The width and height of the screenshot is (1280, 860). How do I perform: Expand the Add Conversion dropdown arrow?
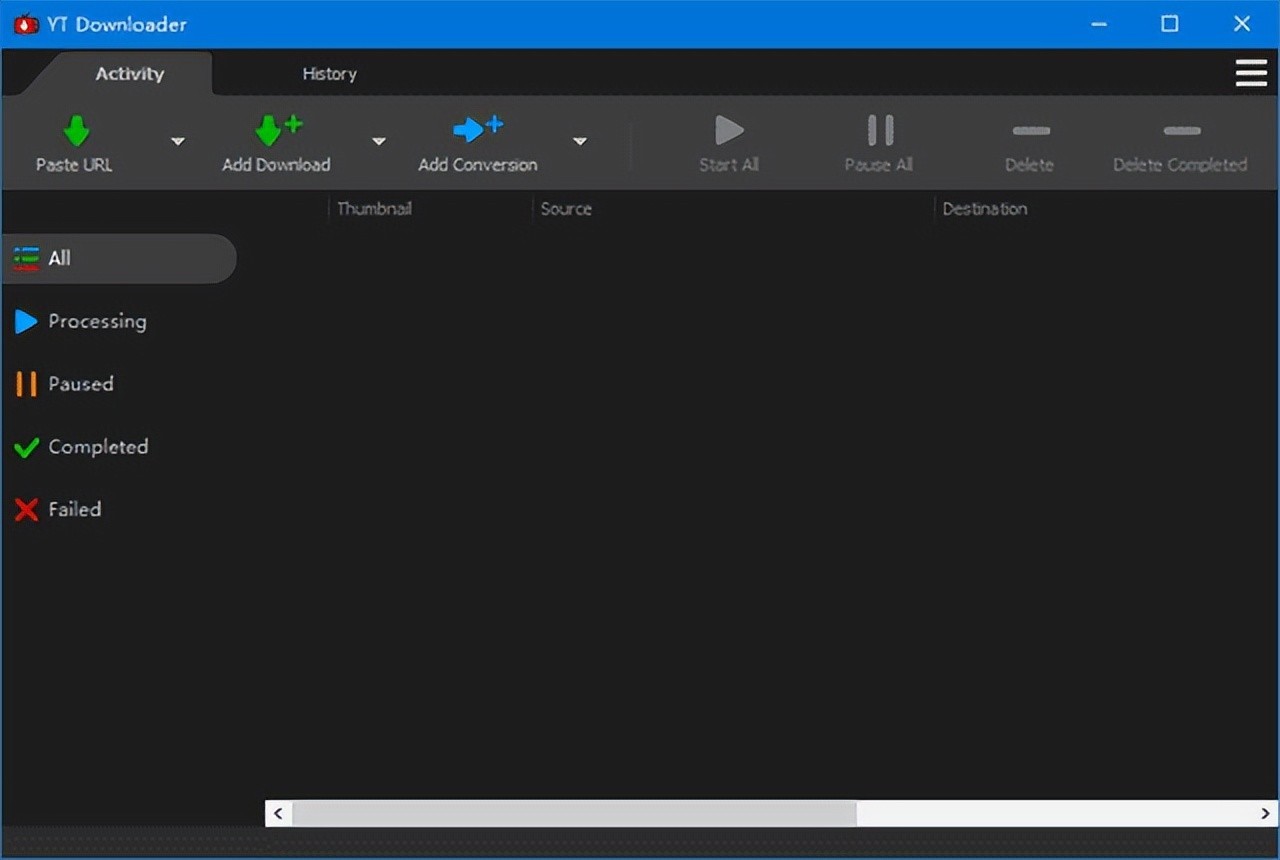(x=580, y=142)
